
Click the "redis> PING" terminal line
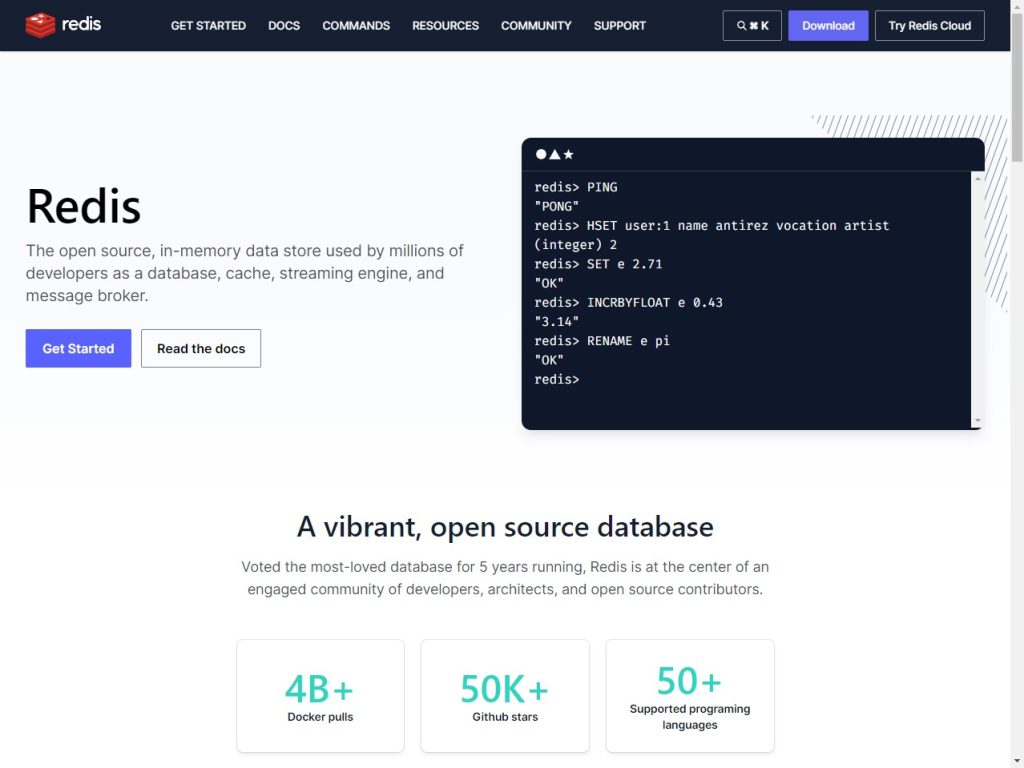[575, 187]
